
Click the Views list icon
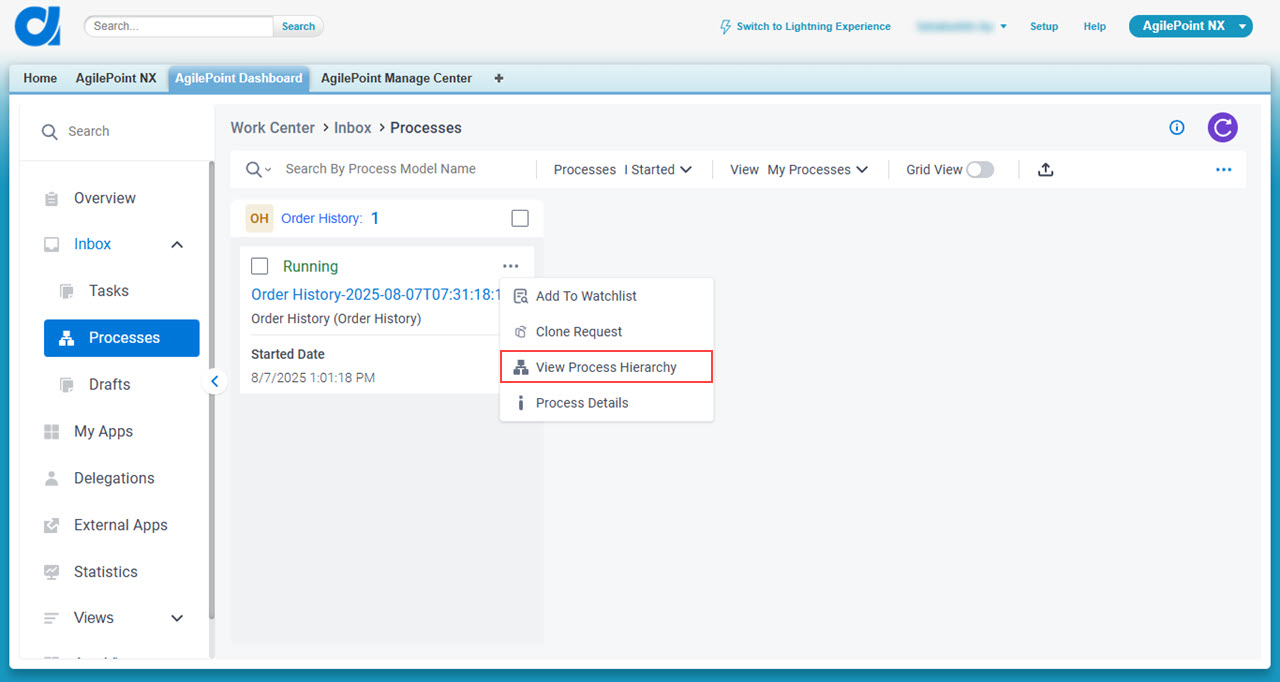(52, 618)
